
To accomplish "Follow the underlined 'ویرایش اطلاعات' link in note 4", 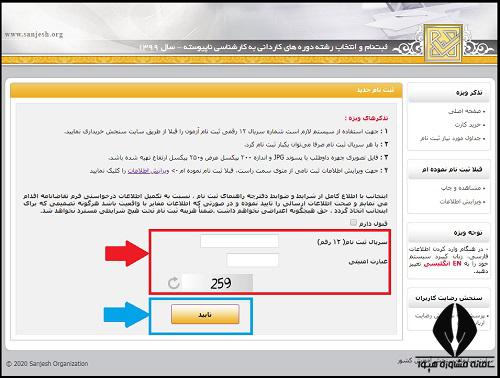I will tap(148, 171).
